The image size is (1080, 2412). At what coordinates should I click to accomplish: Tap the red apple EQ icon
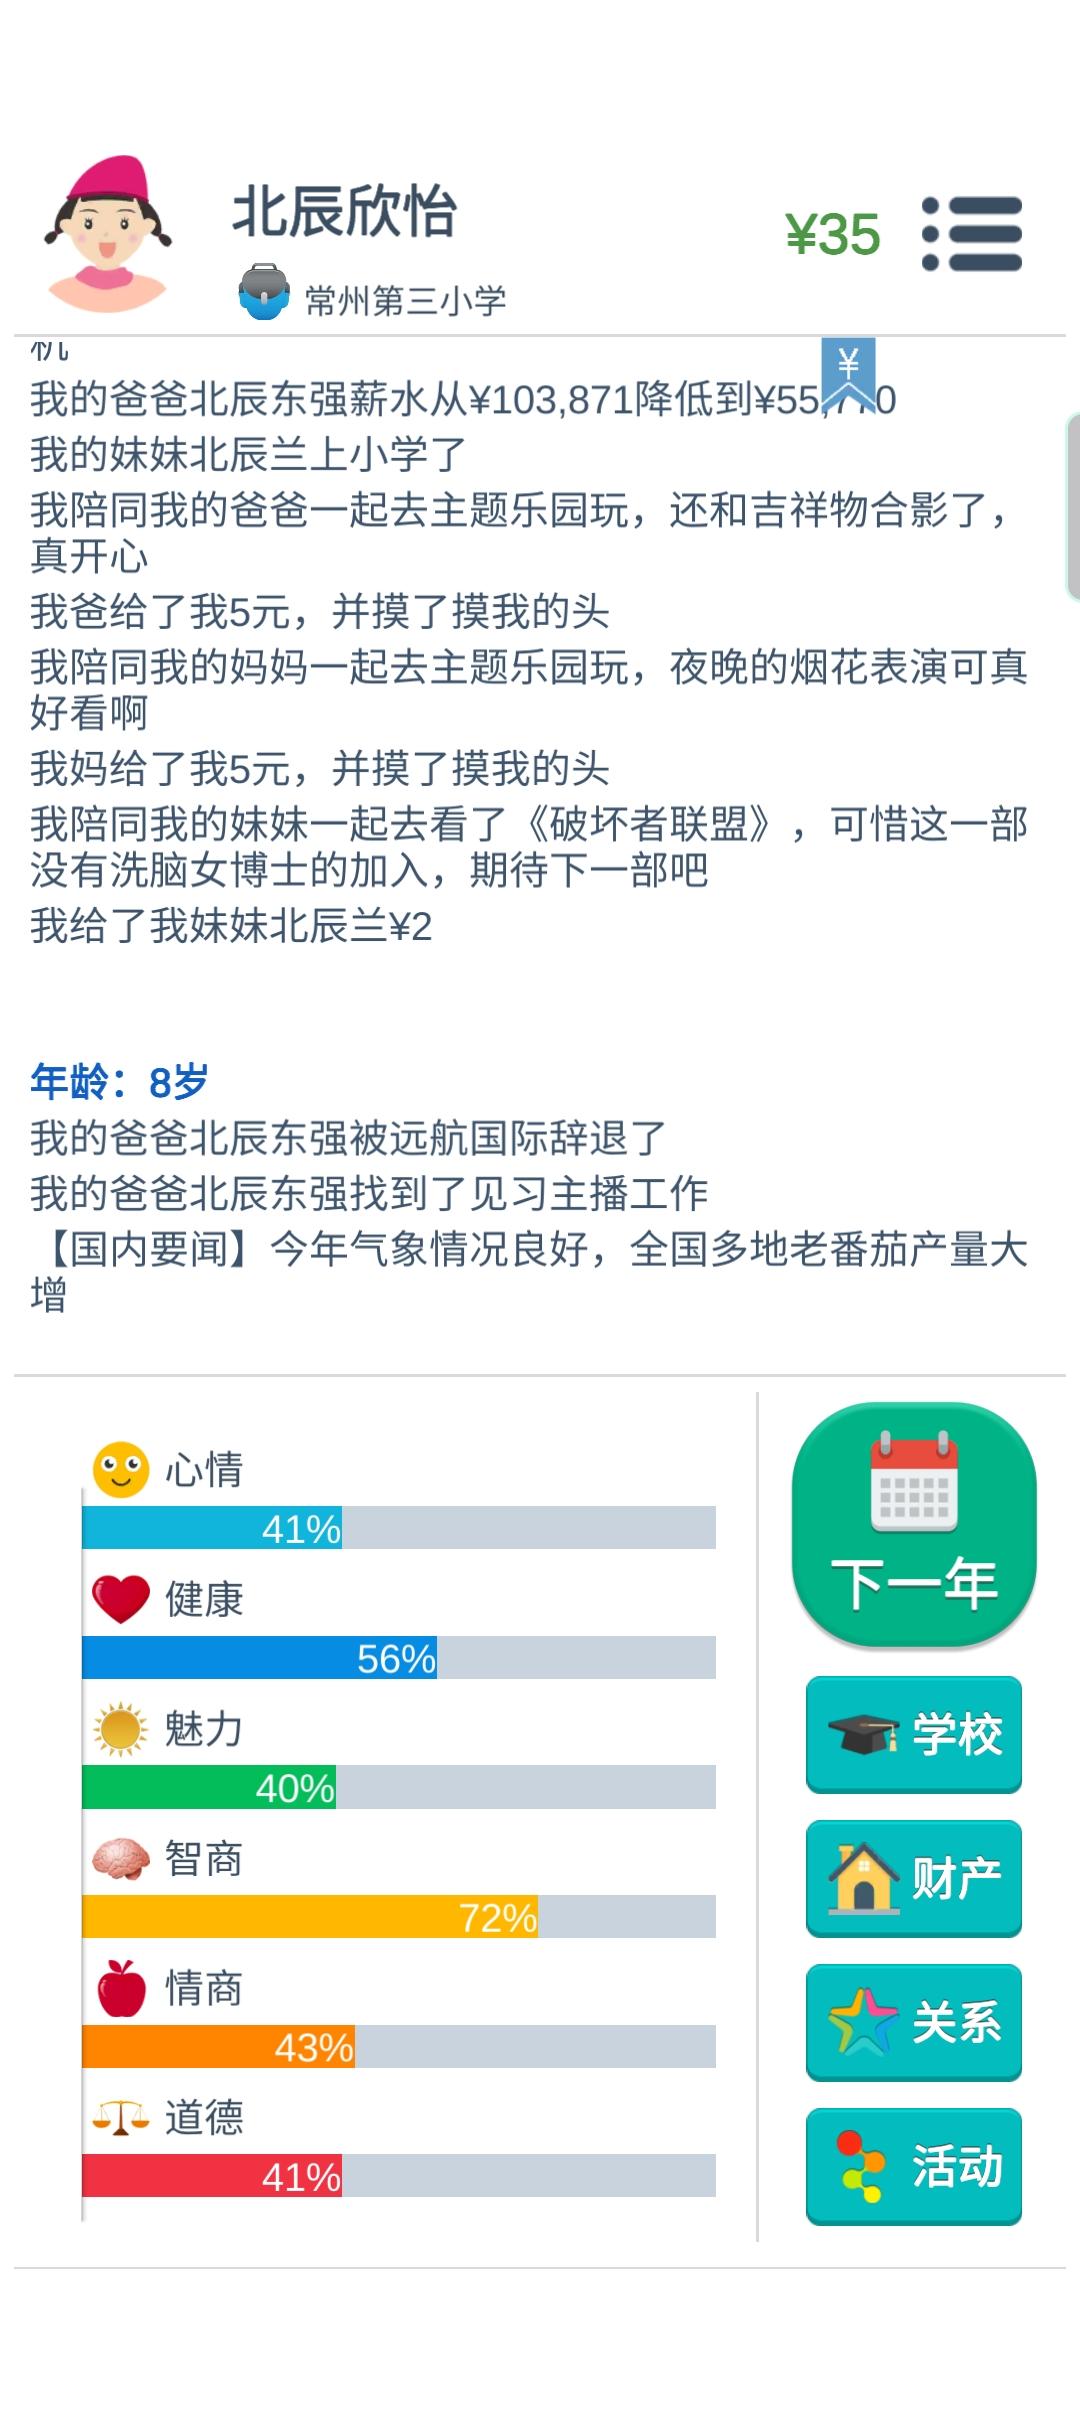121,1988
